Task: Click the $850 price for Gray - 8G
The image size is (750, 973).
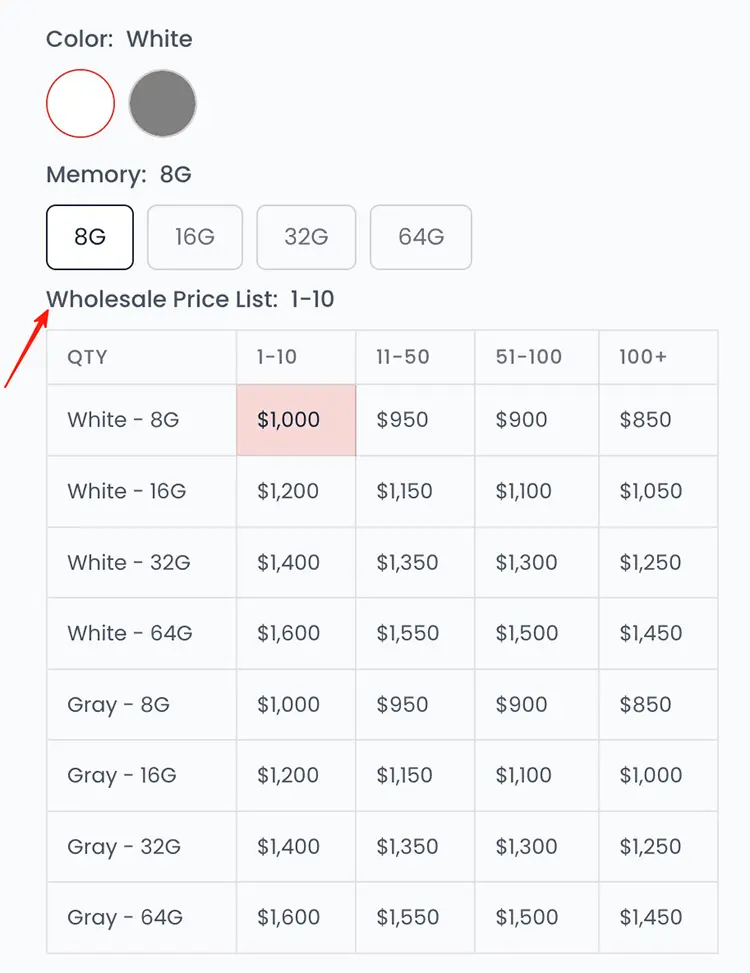Action: coord(652,704)
